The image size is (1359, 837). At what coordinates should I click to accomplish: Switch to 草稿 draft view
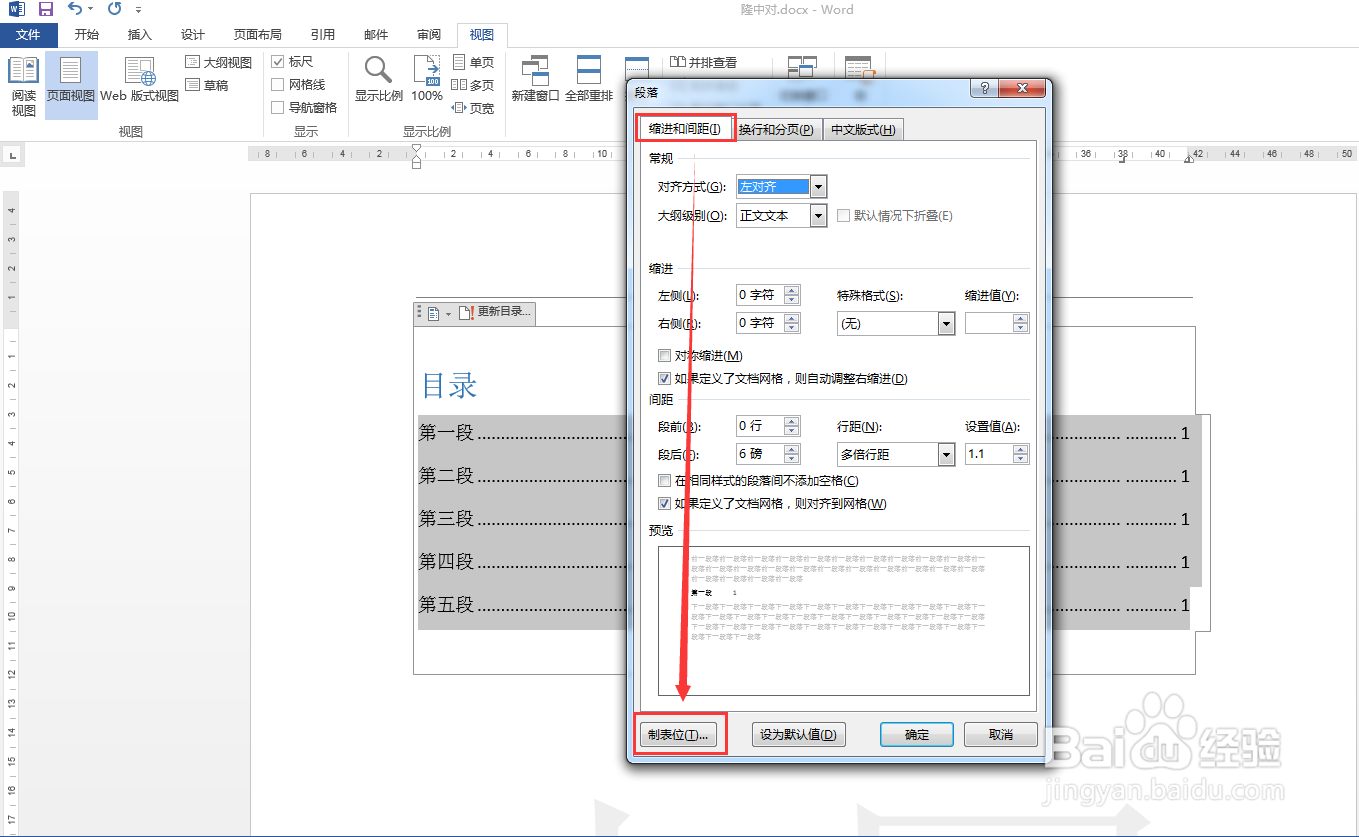[x=208, y=85]
